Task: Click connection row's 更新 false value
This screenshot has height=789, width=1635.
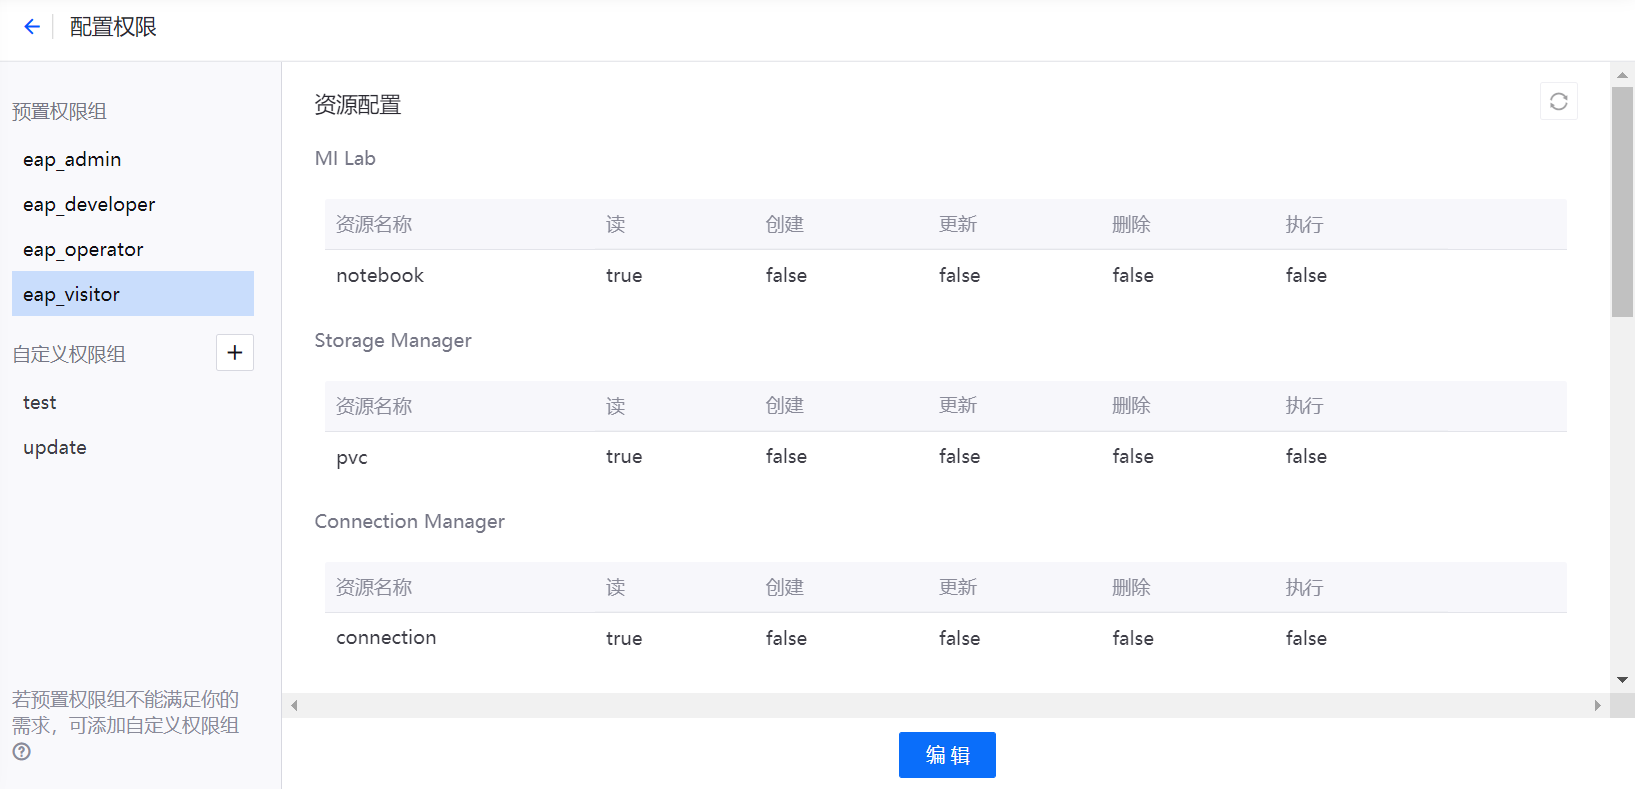Action: pos(959,638)
